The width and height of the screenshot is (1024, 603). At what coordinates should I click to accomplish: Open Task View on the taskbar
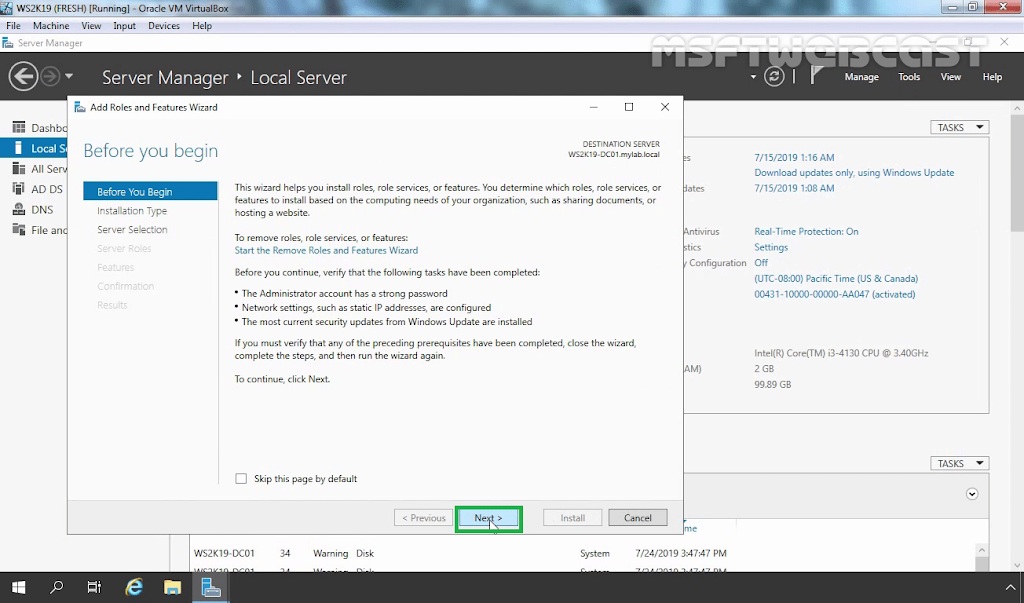click(95, 587)
